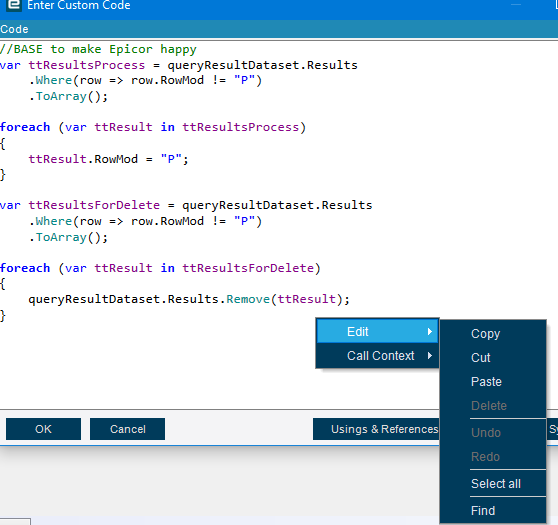Choose Select all from the context menu
The image size is (558, 525).
[x=496, y=483]
